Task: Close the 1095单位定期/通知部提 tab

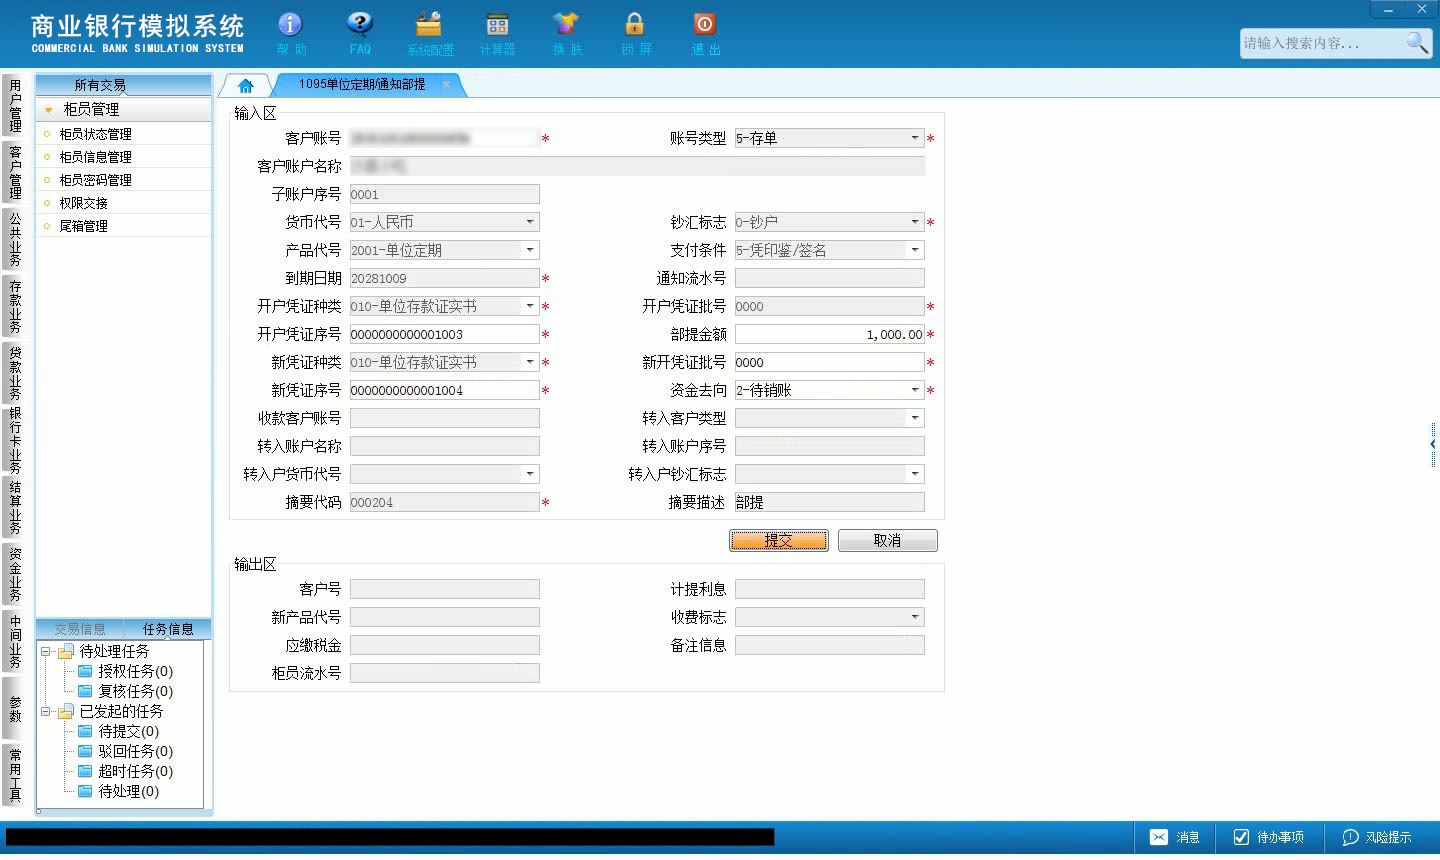Action: click(446, 84)
